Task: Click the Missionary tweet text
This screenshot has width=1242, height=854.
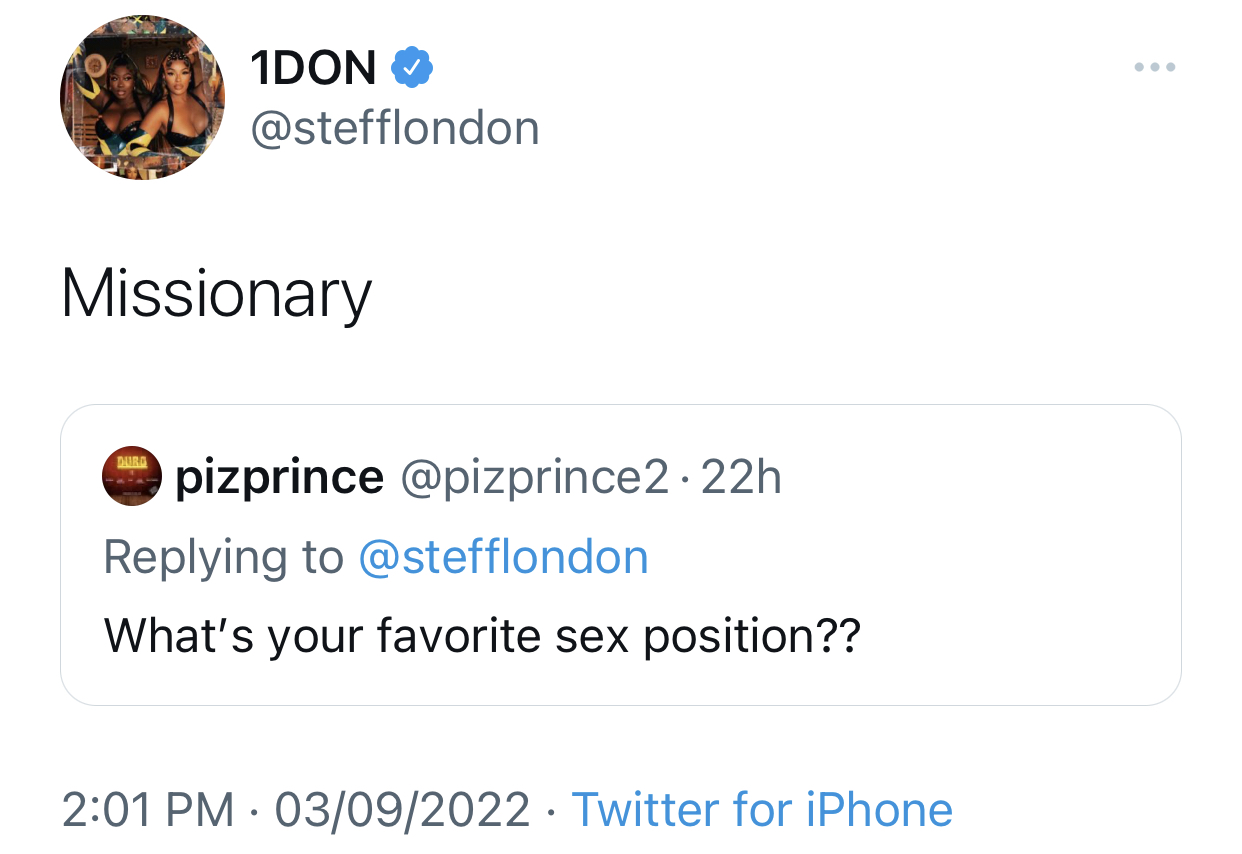Action: [x=216, y=295]
